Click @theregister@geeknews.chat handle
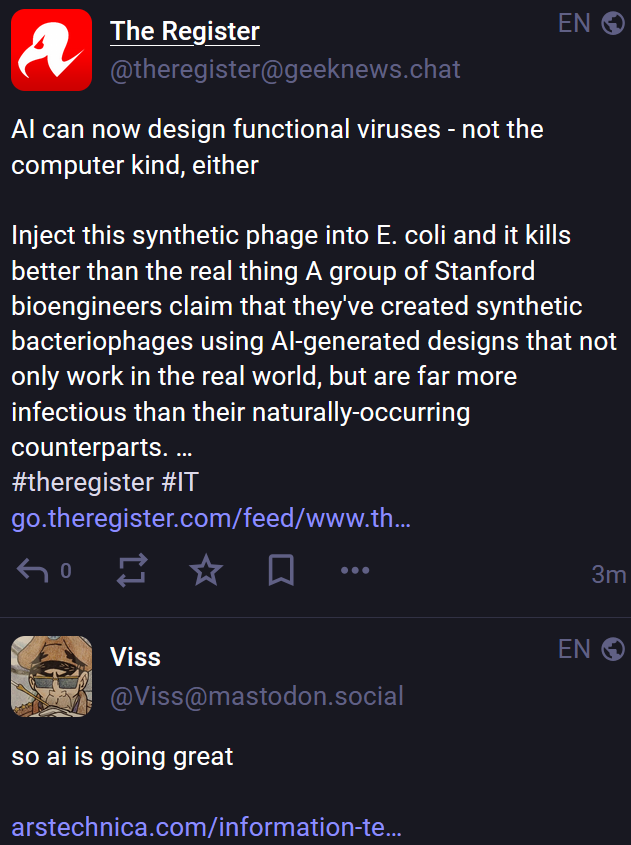This screenshot has width=631, height=845. pos(285,69)
